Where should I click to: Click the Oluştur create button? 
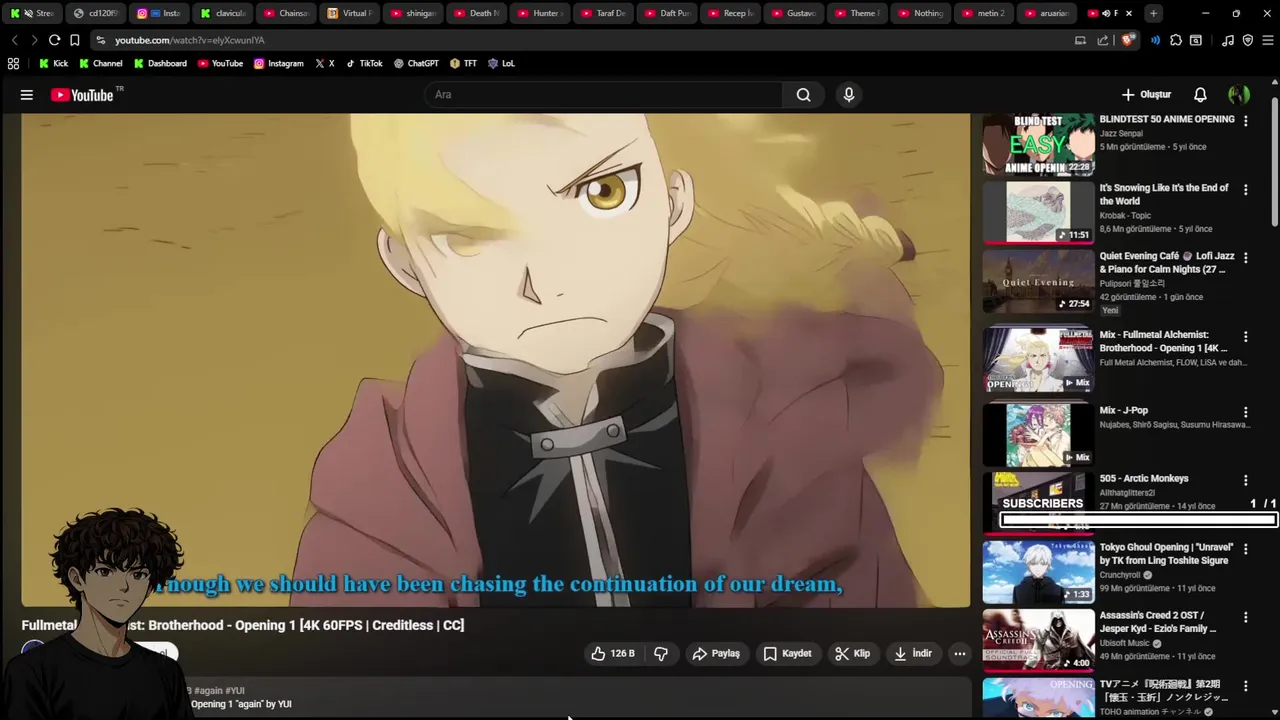(x=1146, y=95)
